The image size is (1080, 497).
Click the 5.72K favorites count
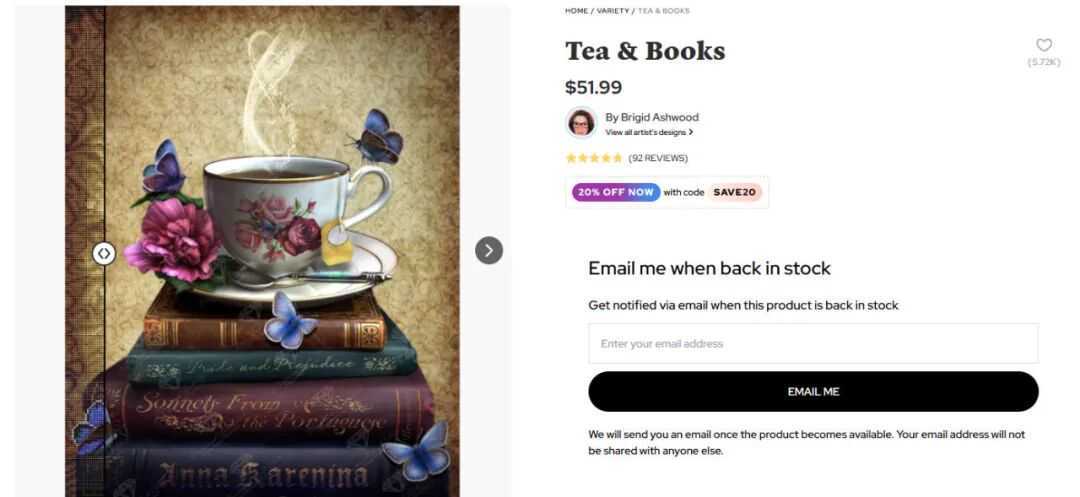[x=1044, y=63]
